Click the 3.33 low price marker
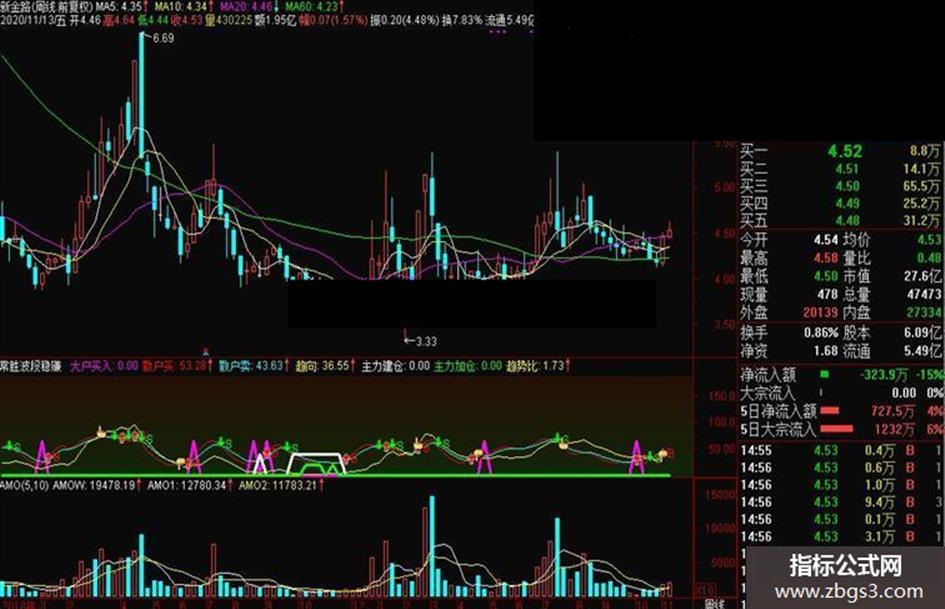This screenshot has width=945, height=609. [426, 341]
